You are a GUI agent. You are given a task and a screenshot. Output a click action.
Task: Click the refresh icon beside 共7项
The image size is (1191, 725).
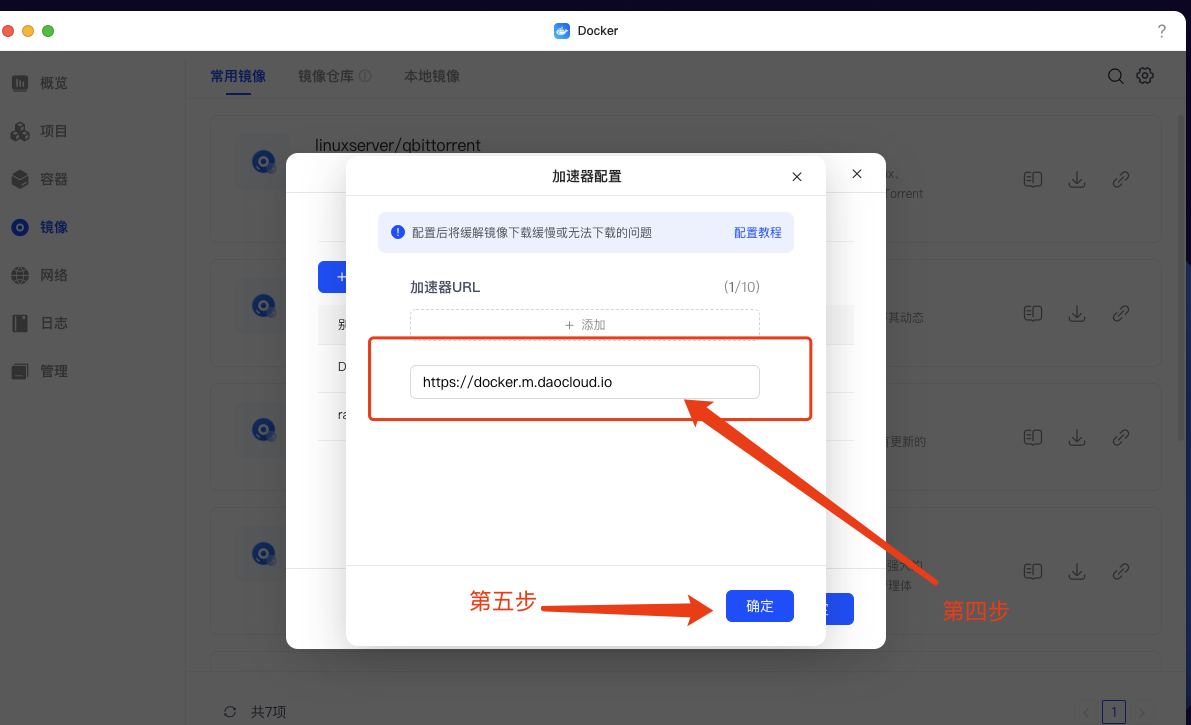230,712
